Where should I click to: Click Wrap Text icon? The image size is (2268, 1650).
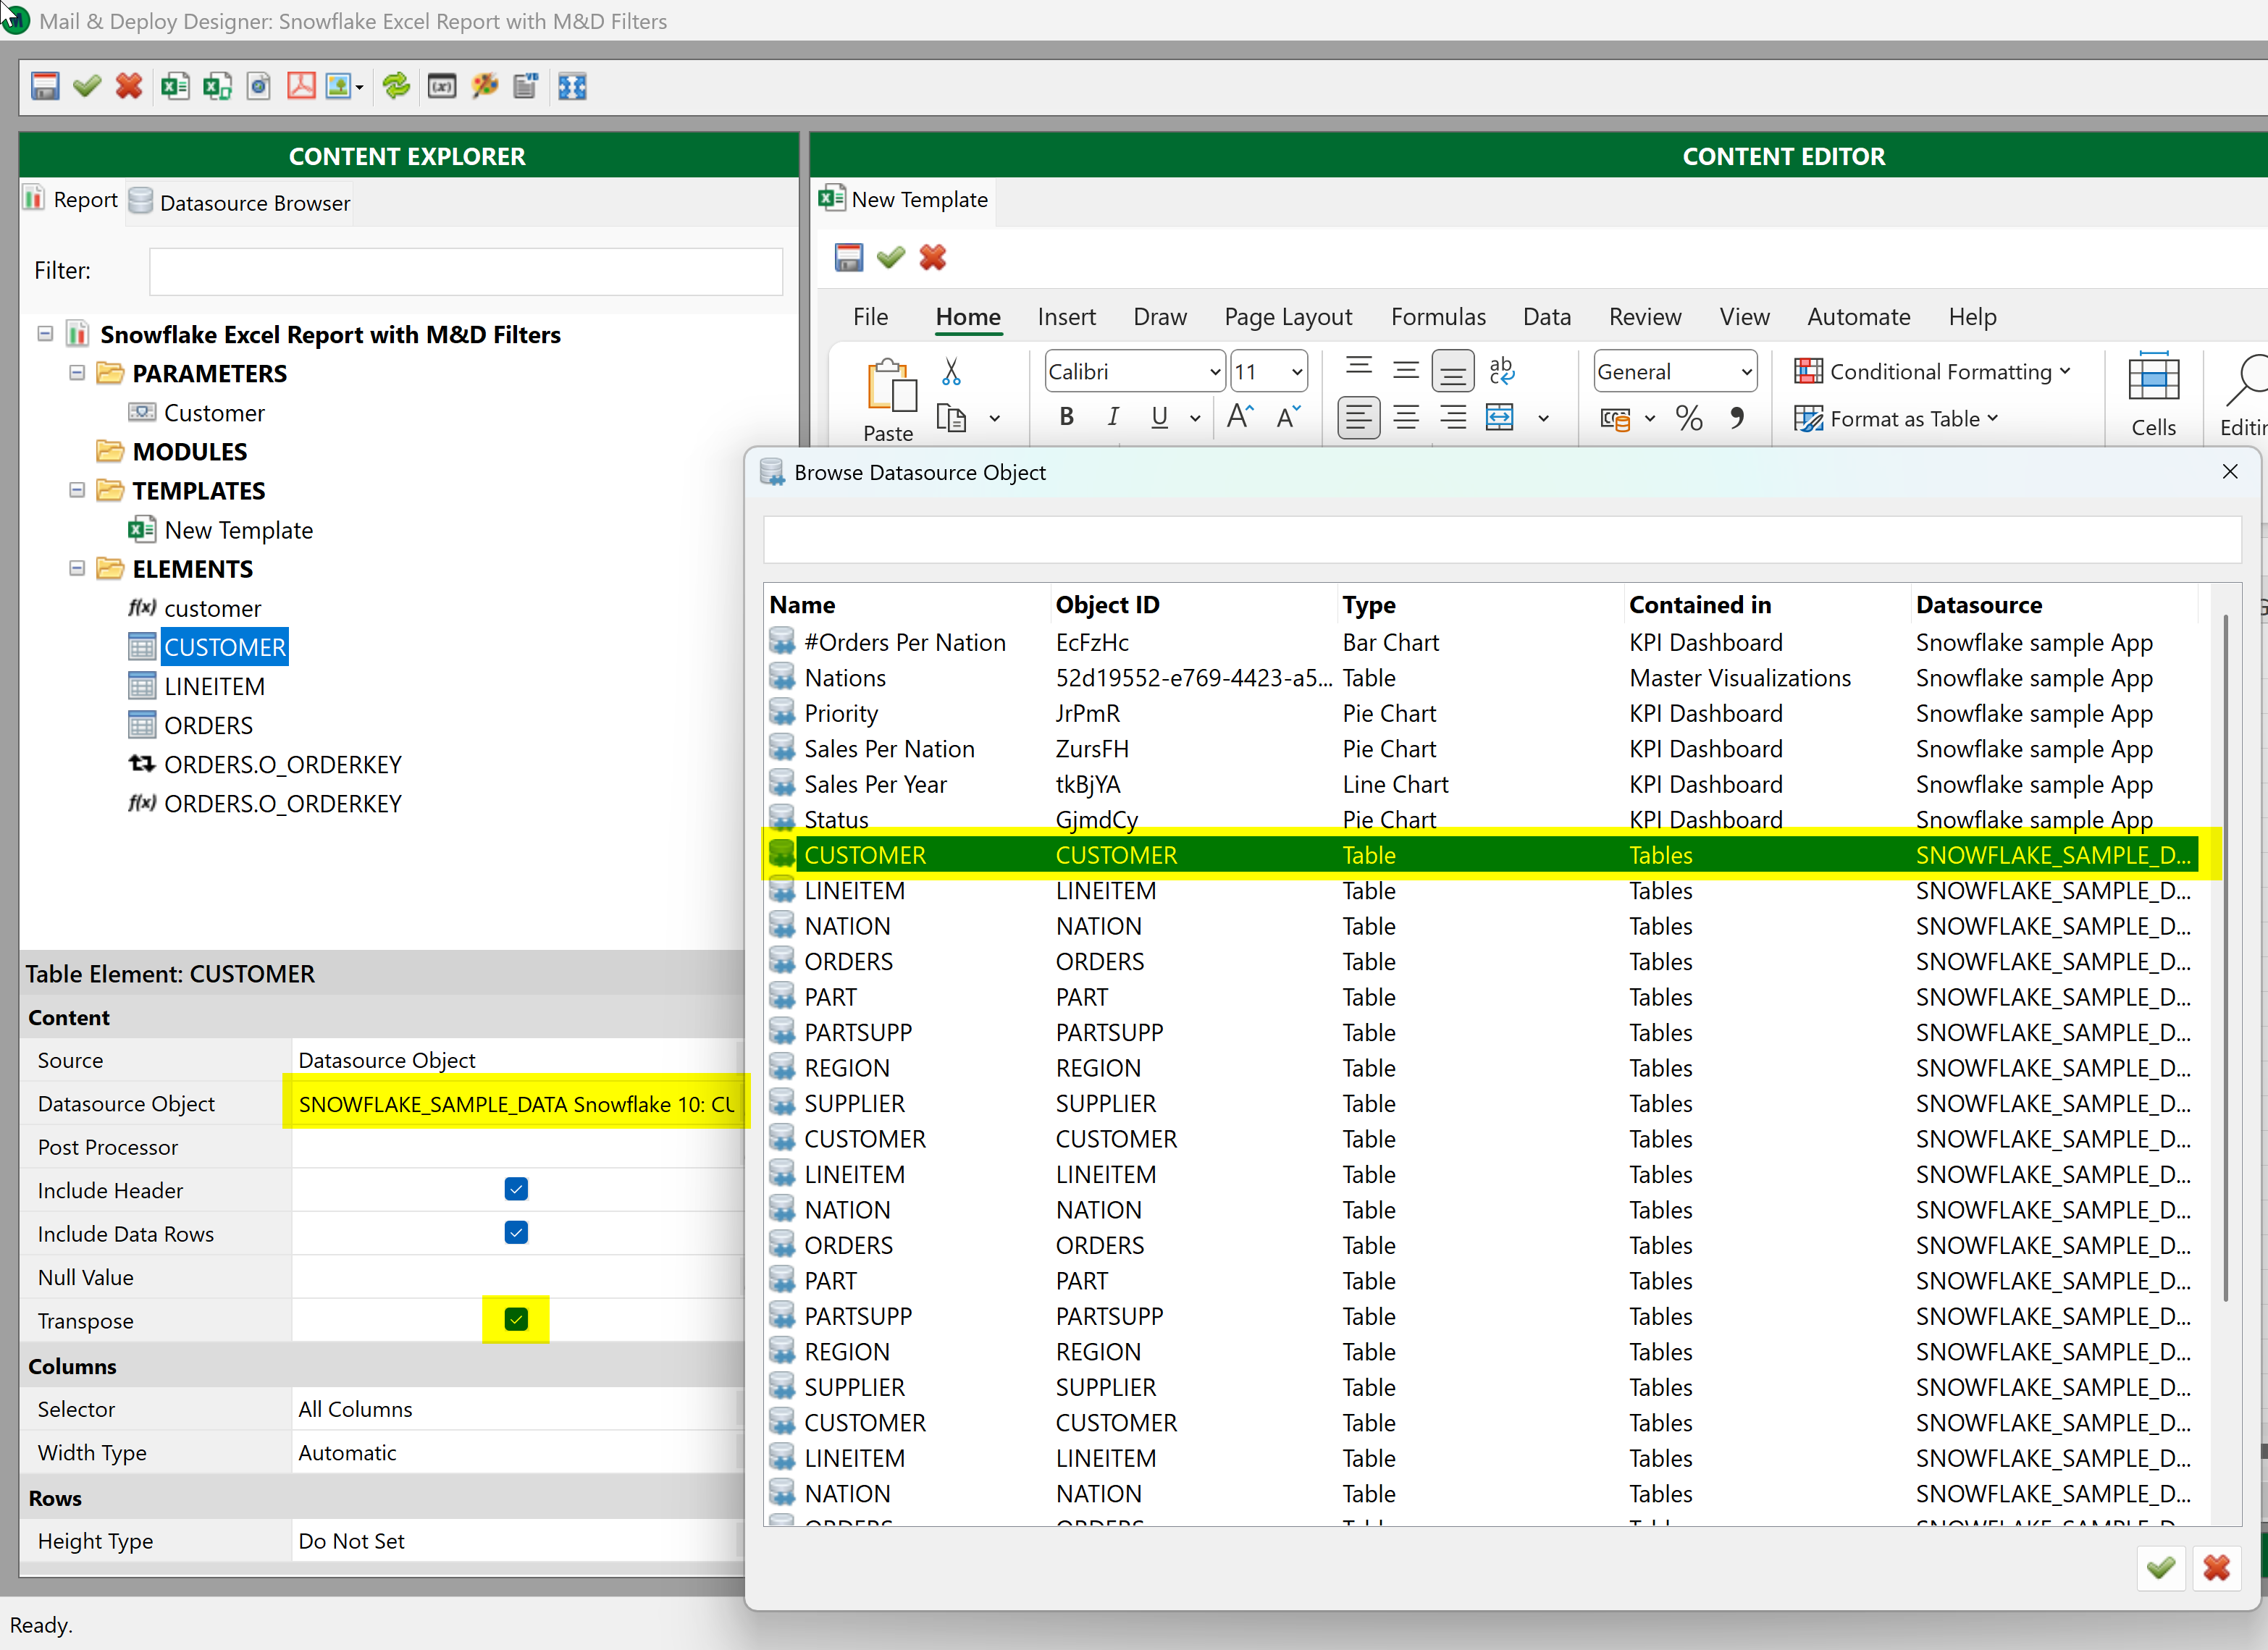click(x=1501, y=371)
